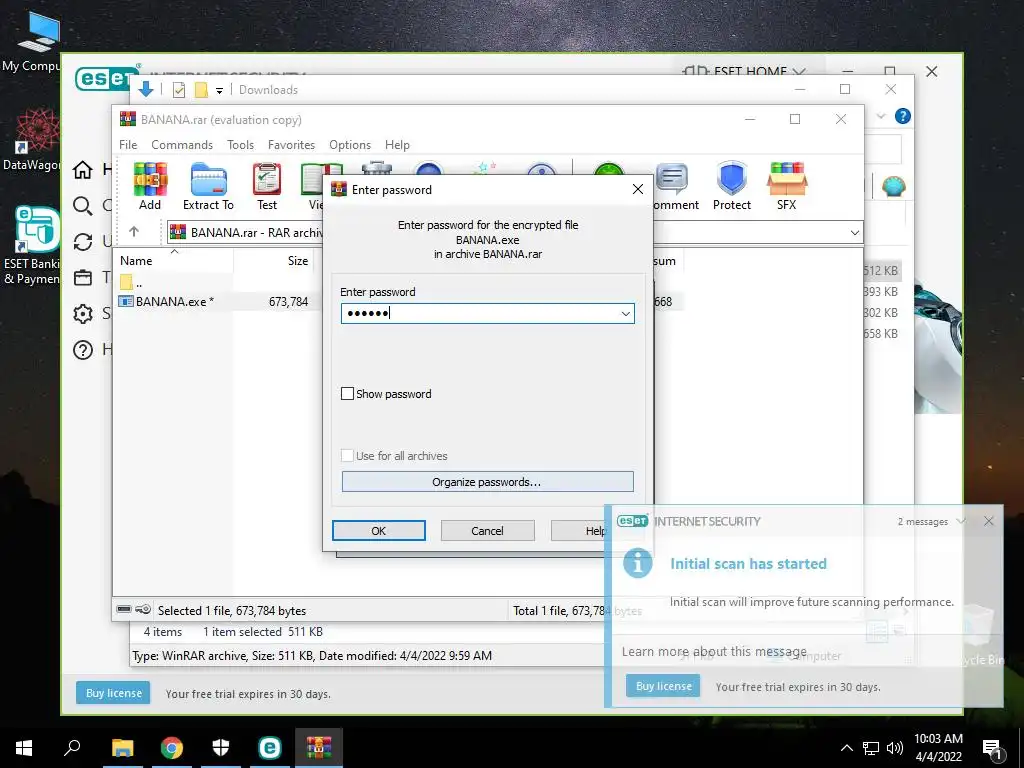Screen dimensions: 1024x768
Task: Open the DataWagon desktop shortcut
Action: [33, 139]
